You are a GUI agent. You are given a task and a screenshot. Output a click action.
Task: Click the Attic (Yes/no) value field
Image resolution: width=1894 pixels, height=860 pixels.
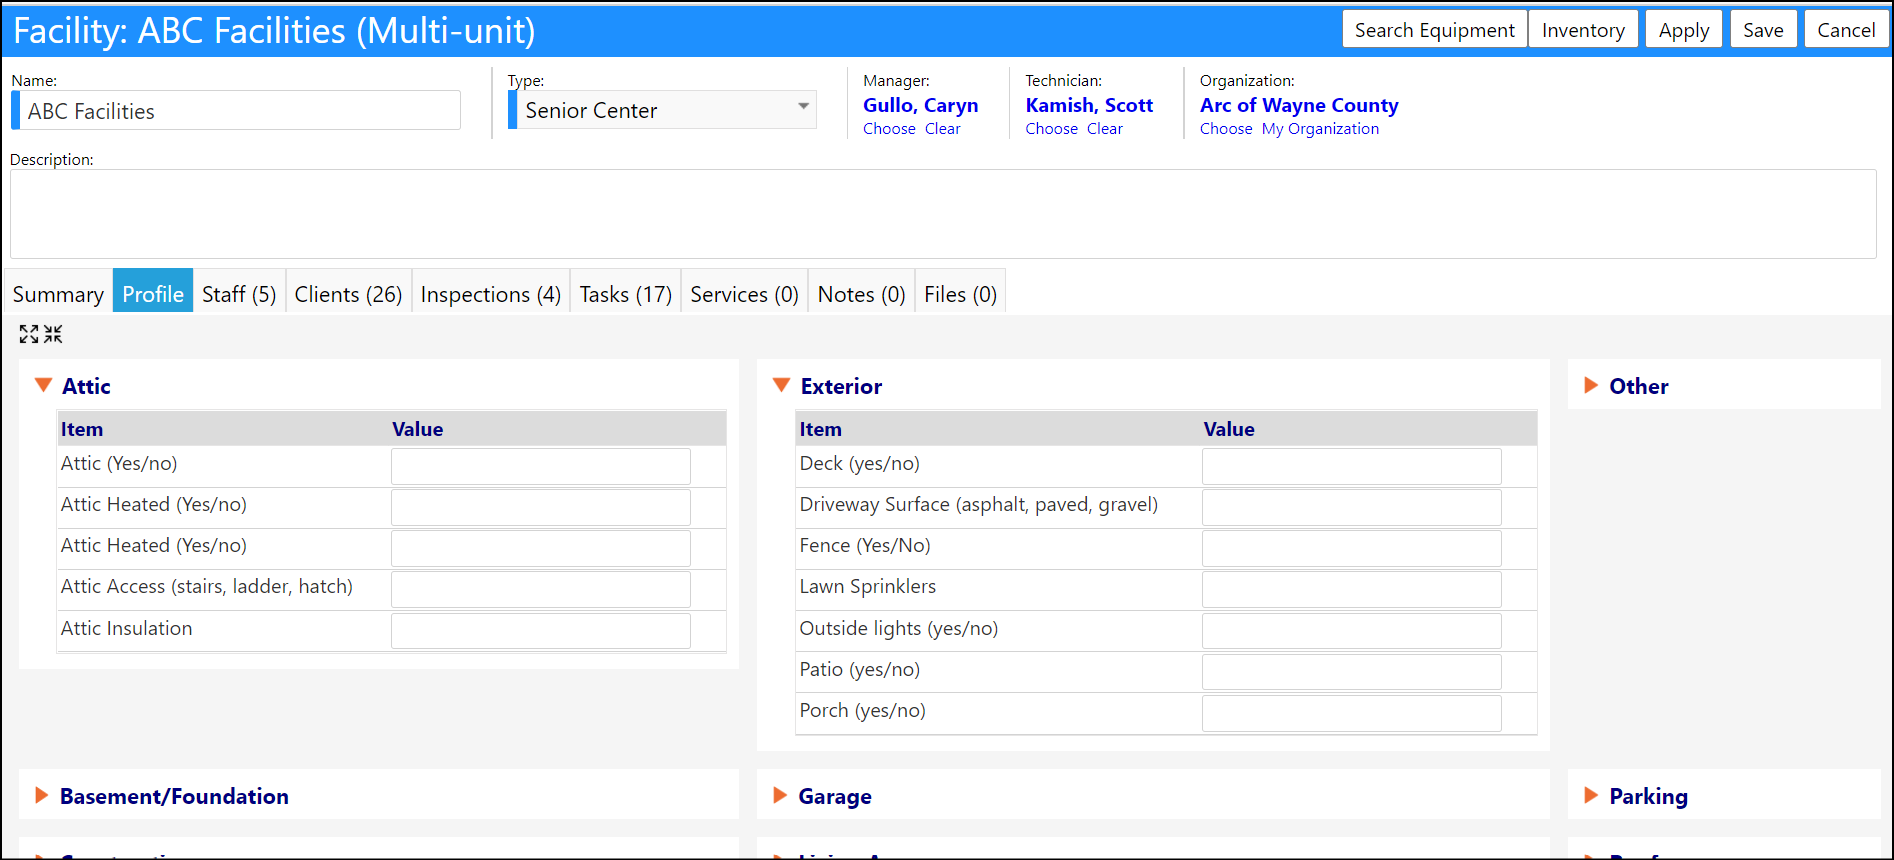click(541, 467)
